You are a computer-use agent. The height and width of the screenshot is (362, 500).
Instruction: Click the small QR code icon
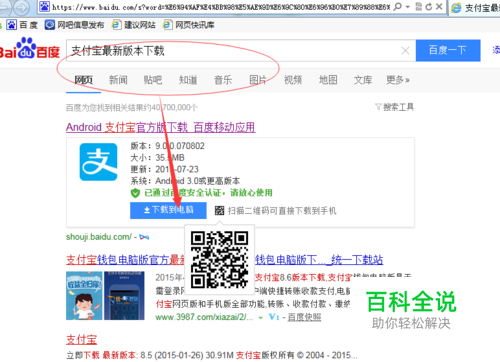pos(219,210)
